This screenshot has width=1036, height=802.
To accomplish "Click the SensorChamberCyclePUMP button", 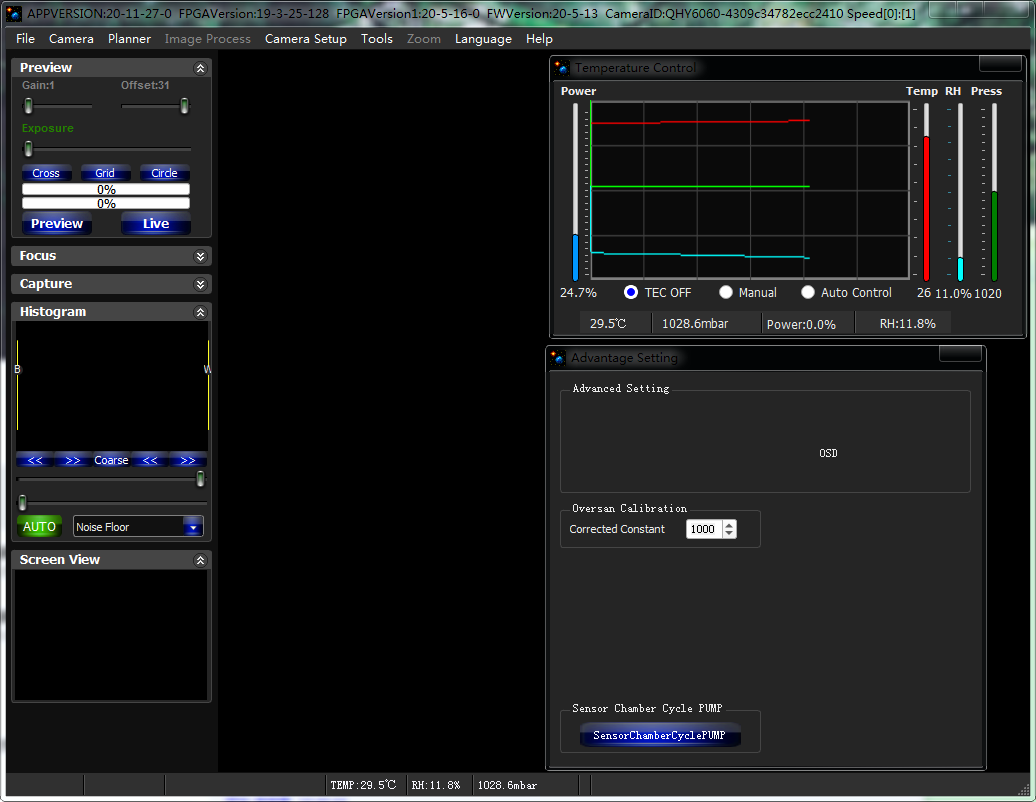I will click(659, 735).
